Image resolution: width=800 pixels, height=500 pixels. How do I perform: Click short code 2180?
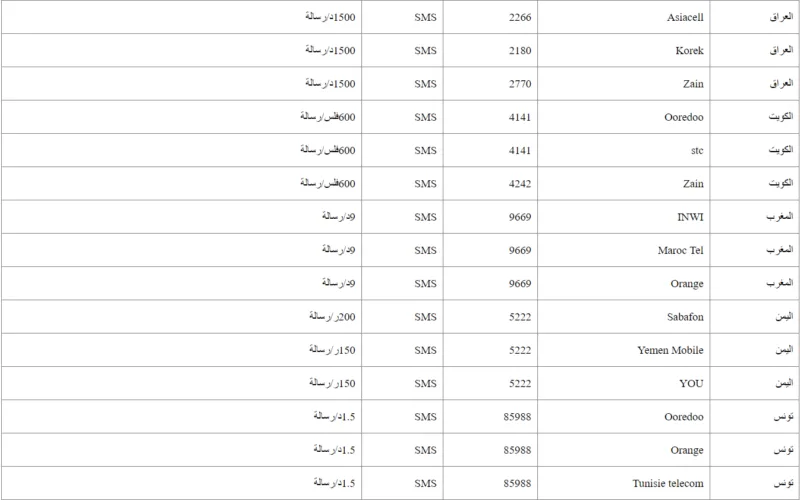[522, 50]
